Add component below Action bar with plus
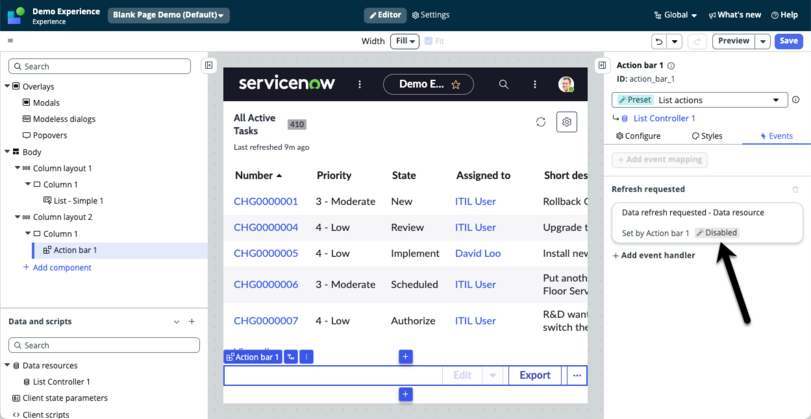 click(406, 395)
